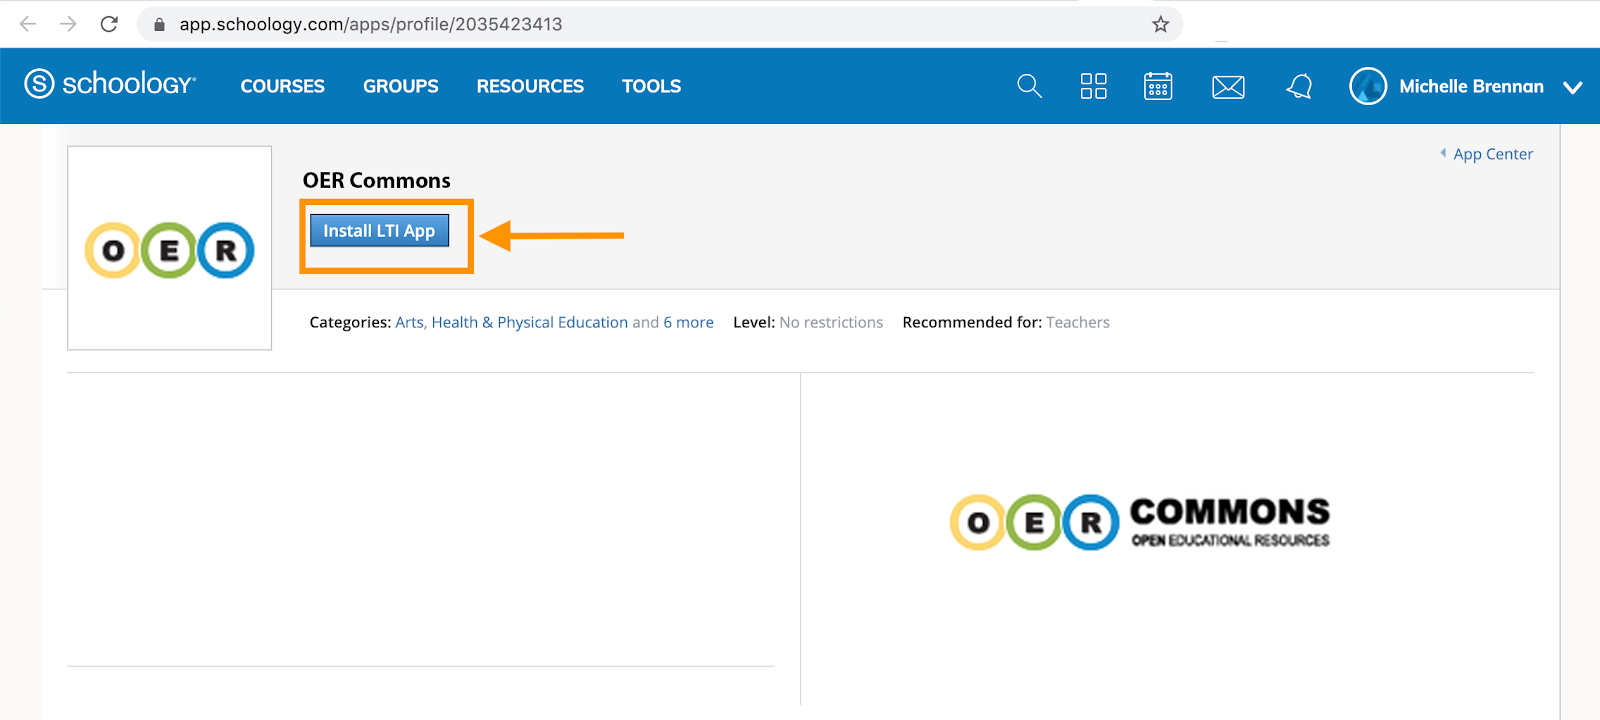
Task: Click the OER Commons title text
Action: [x=377, y=180]
